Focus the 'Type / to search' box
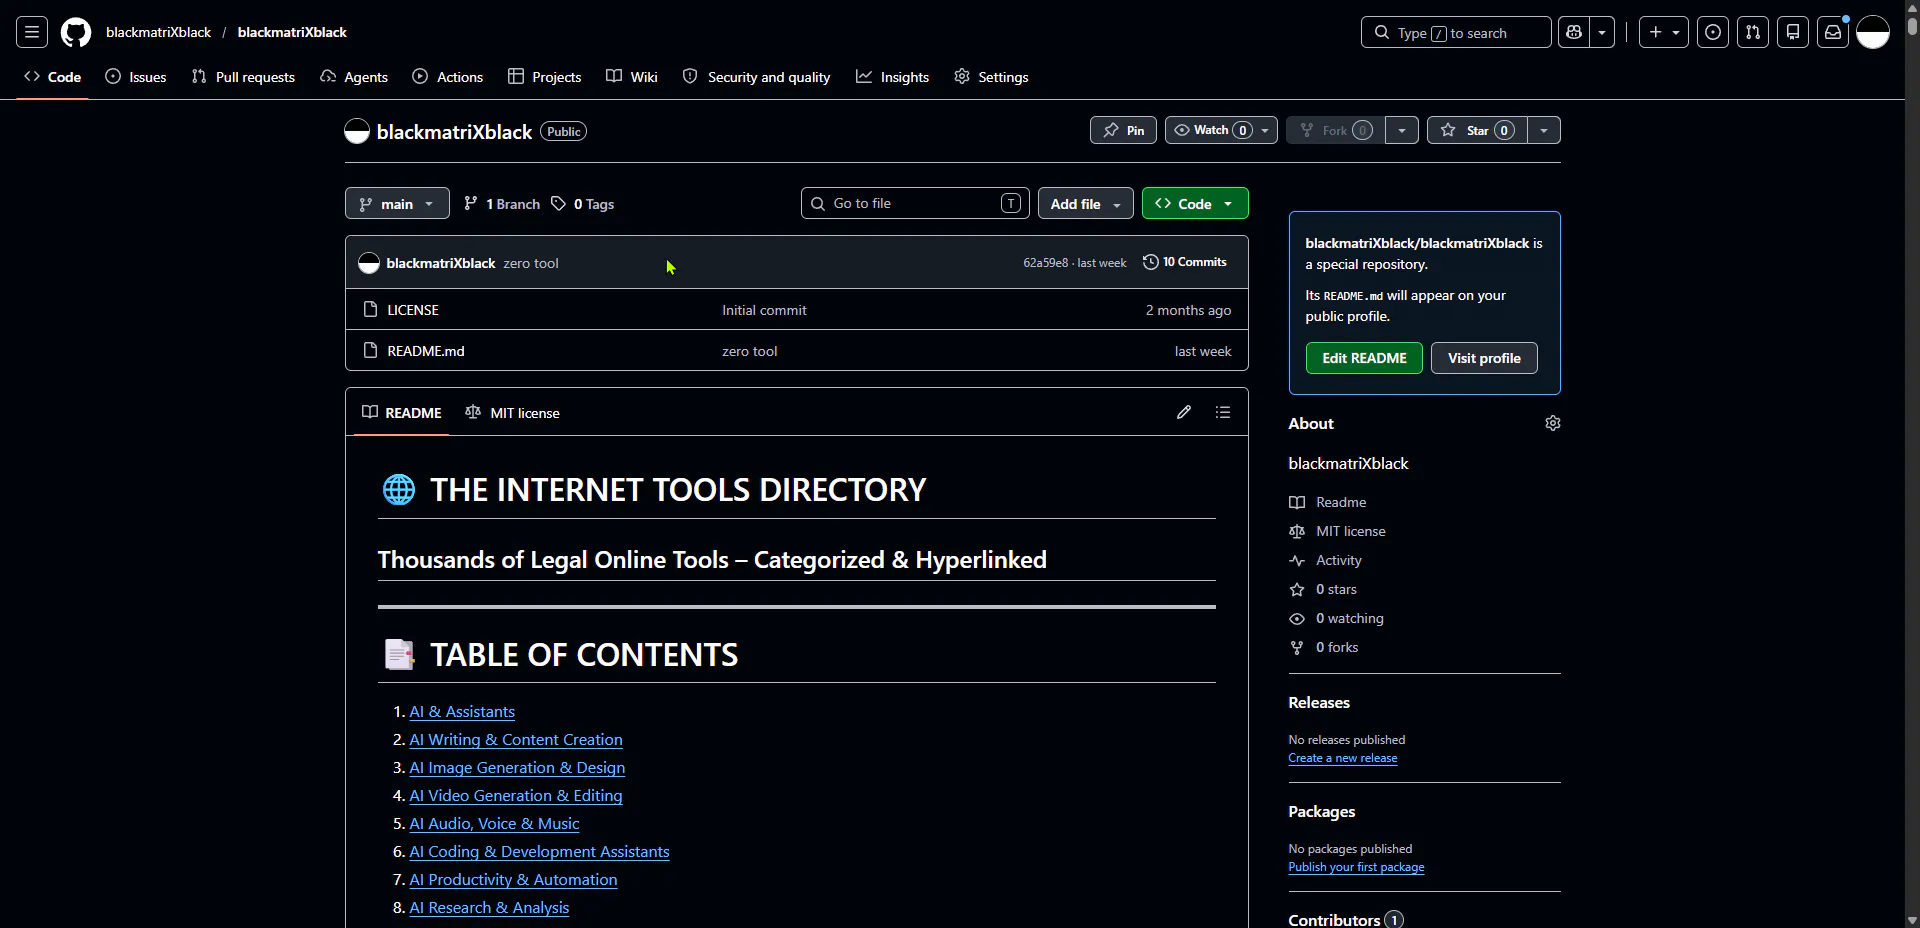Viewport: 1920px width, 928px height. click(x=1456, y=32)
